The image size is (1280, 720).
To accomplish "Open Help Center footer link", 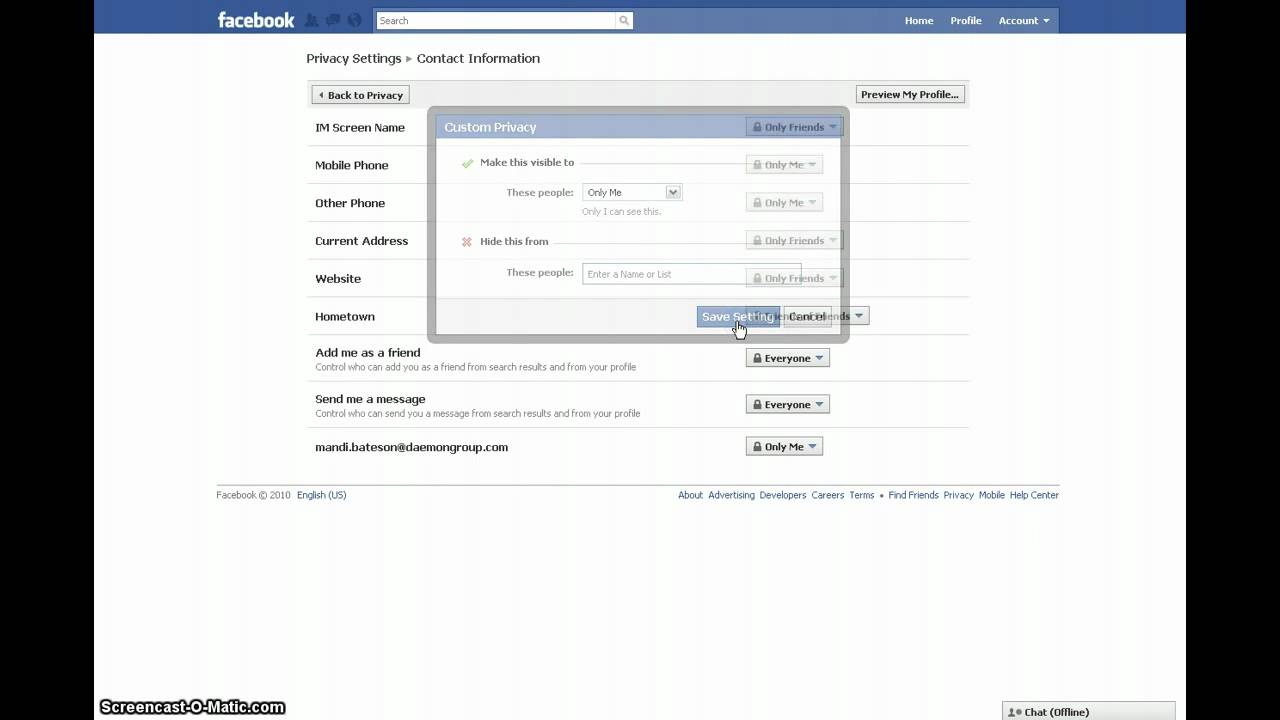I will pyautogui.click(x=1034, y=495).
